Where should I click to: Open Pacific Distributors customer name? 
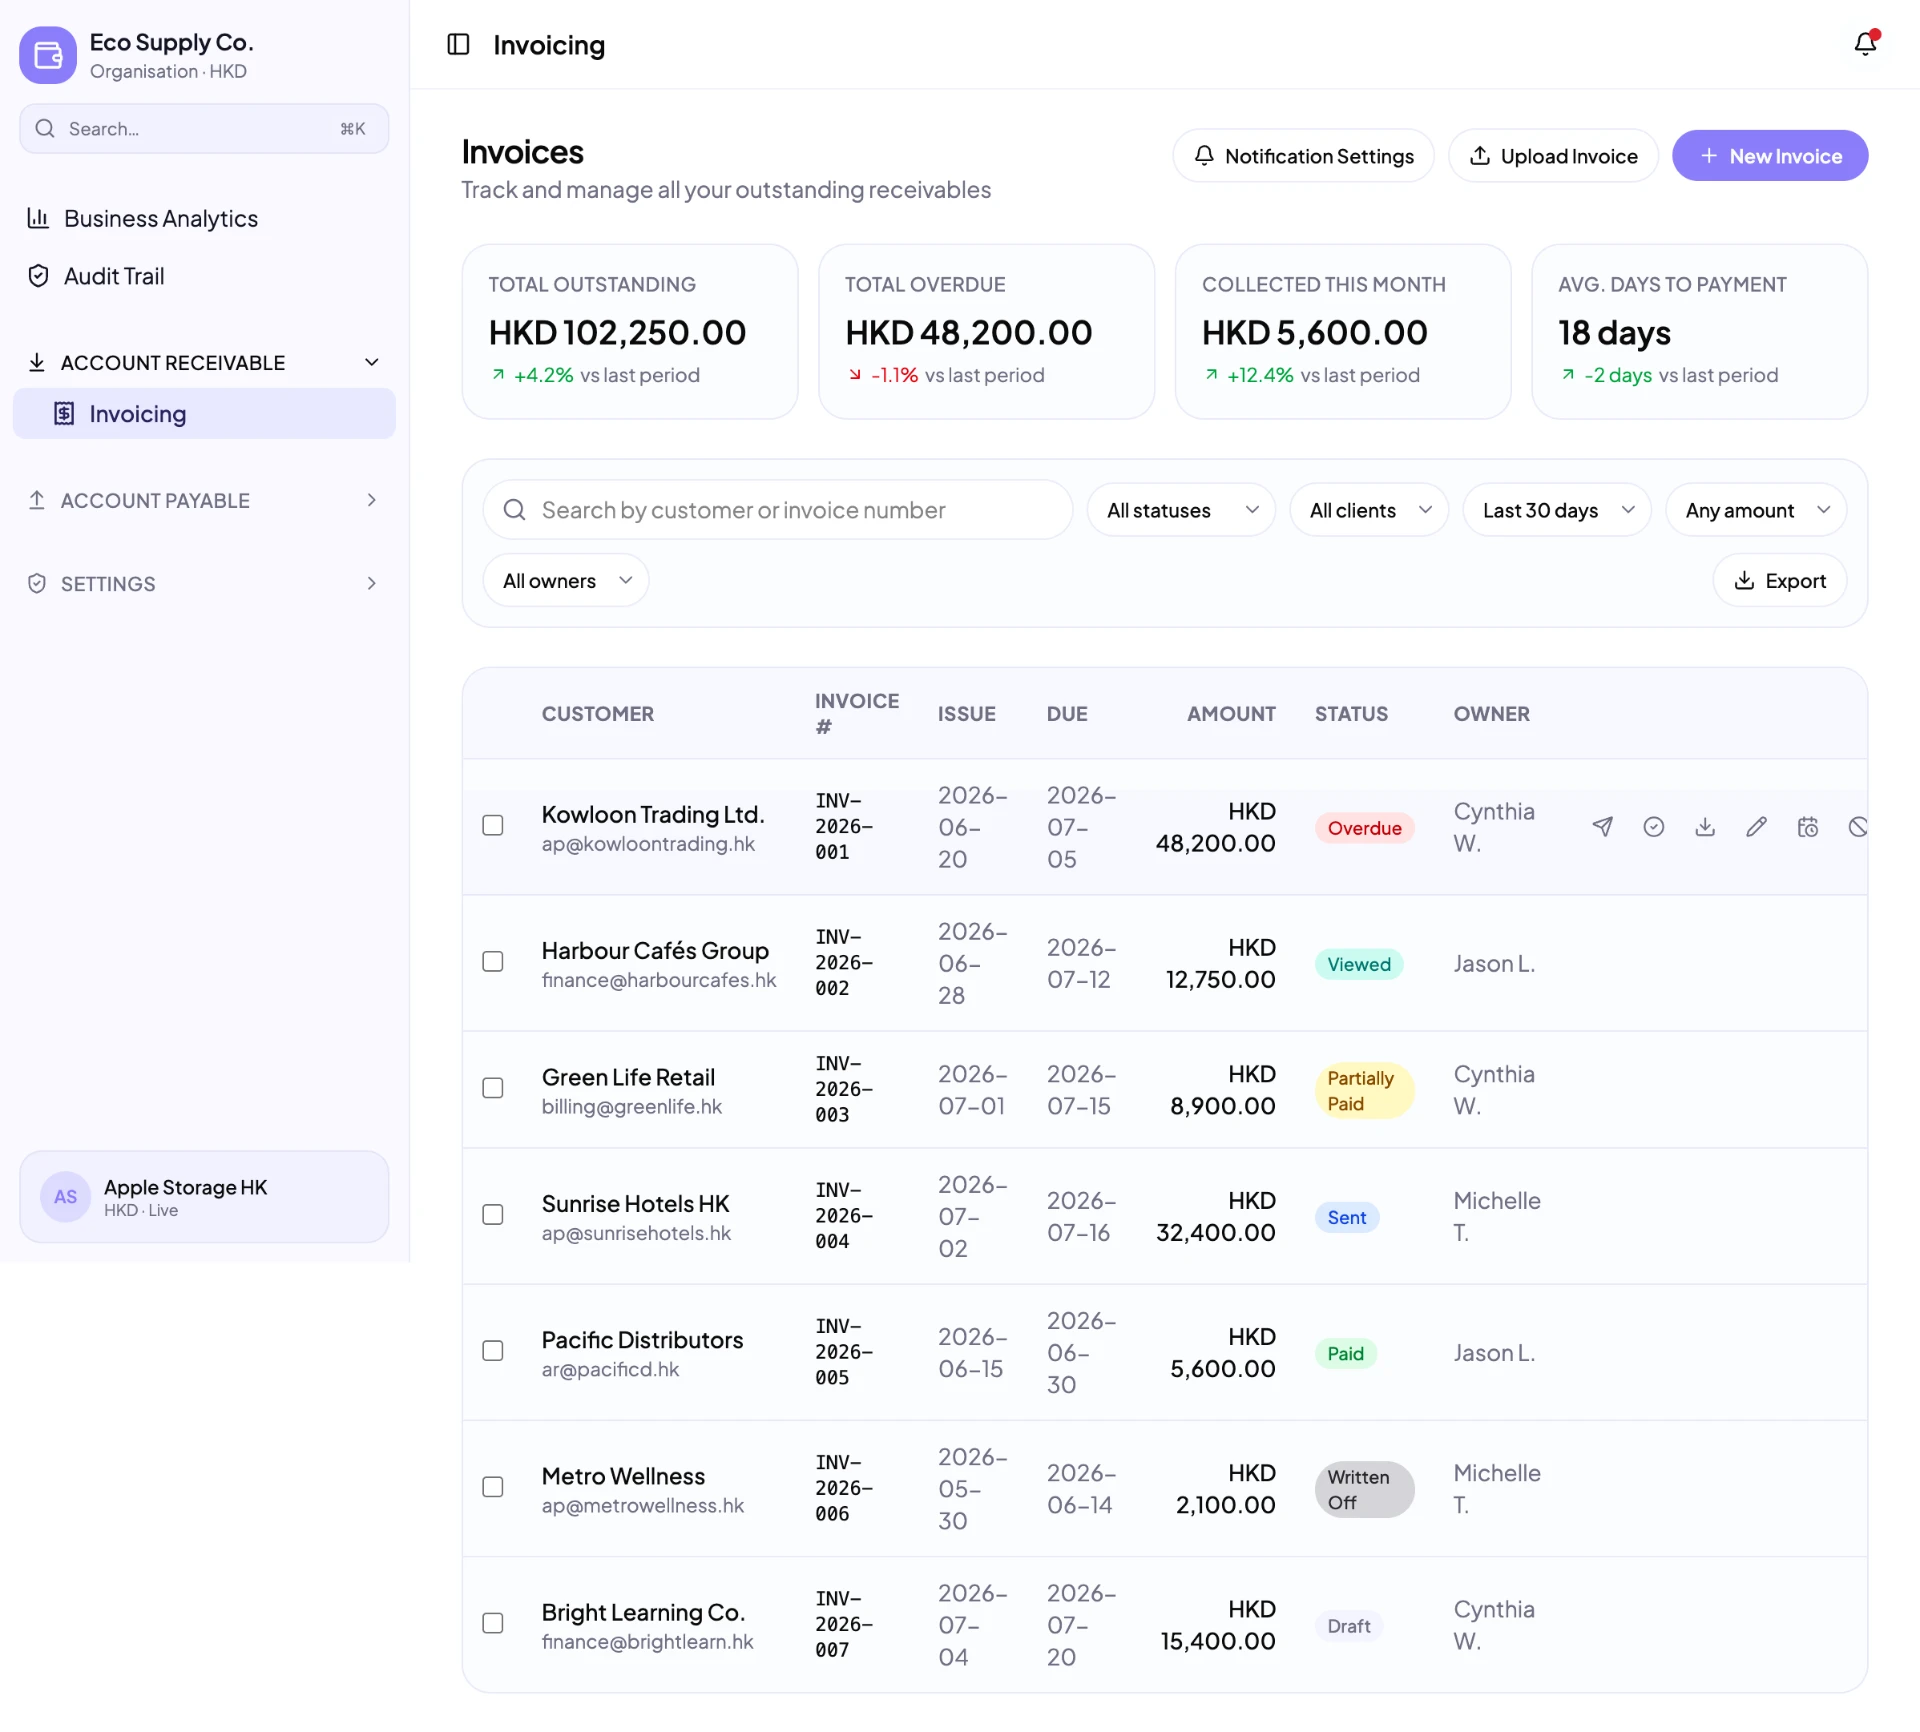[643, 1340]
